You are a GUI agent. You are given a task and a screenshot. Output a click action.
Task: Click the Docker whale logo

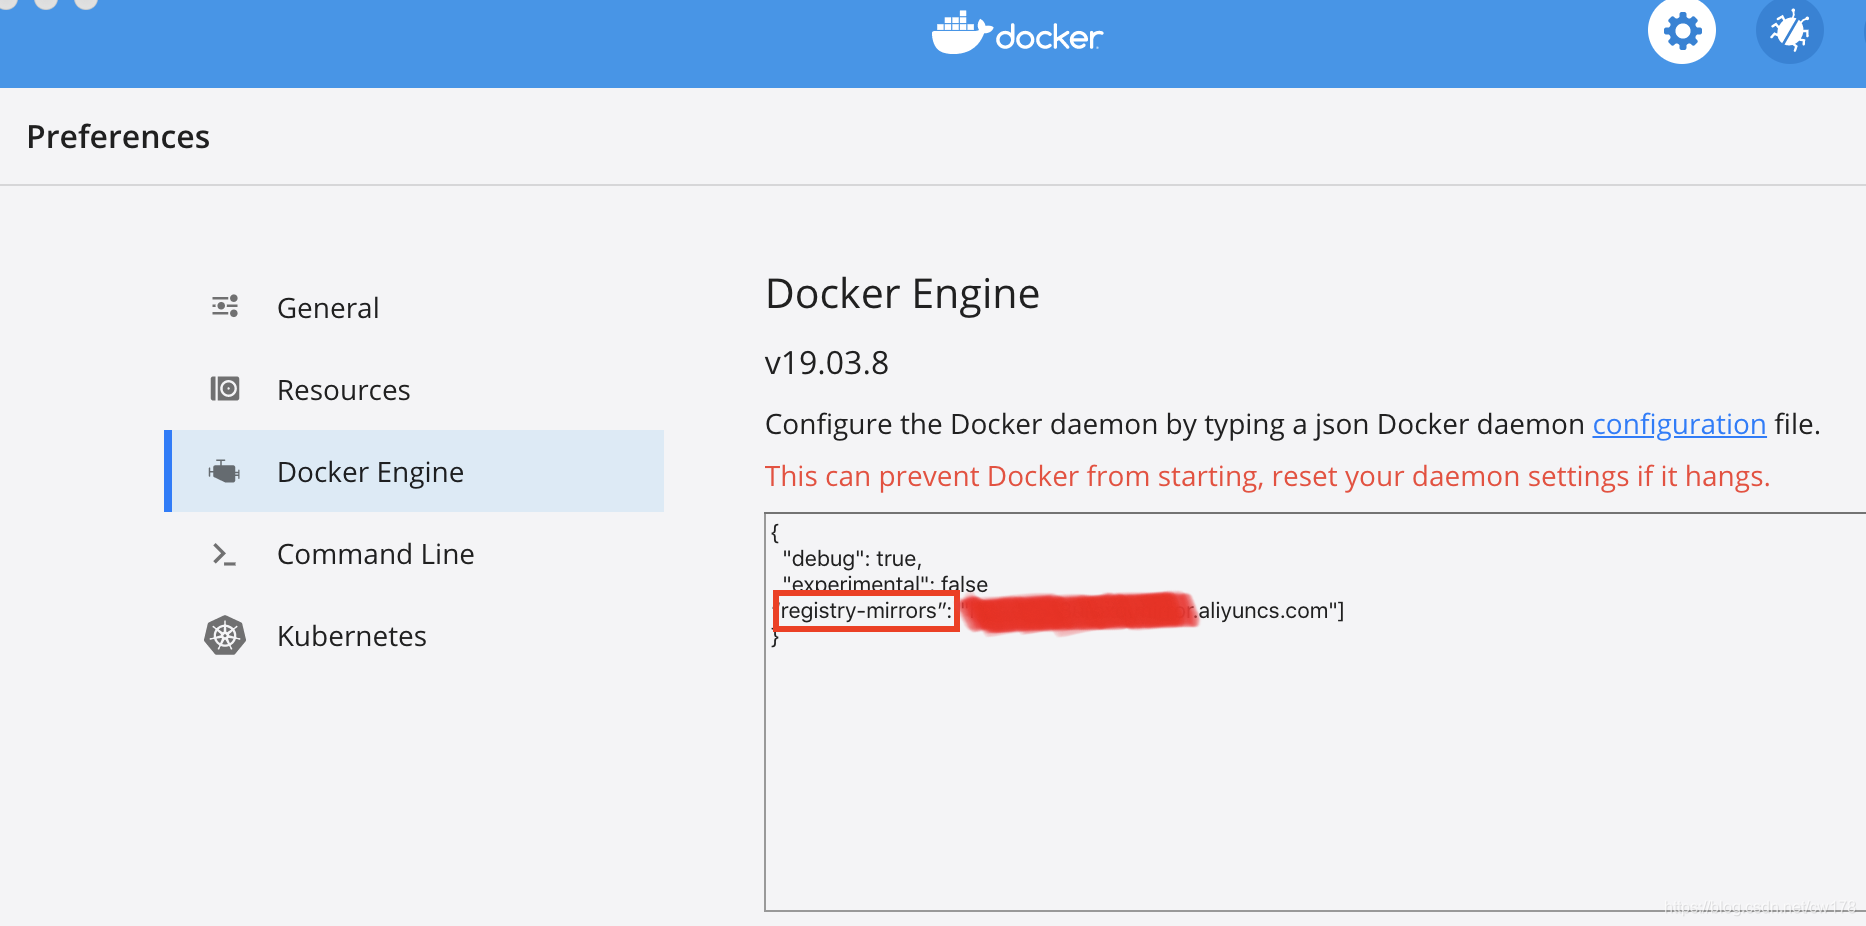(1017, 34)
